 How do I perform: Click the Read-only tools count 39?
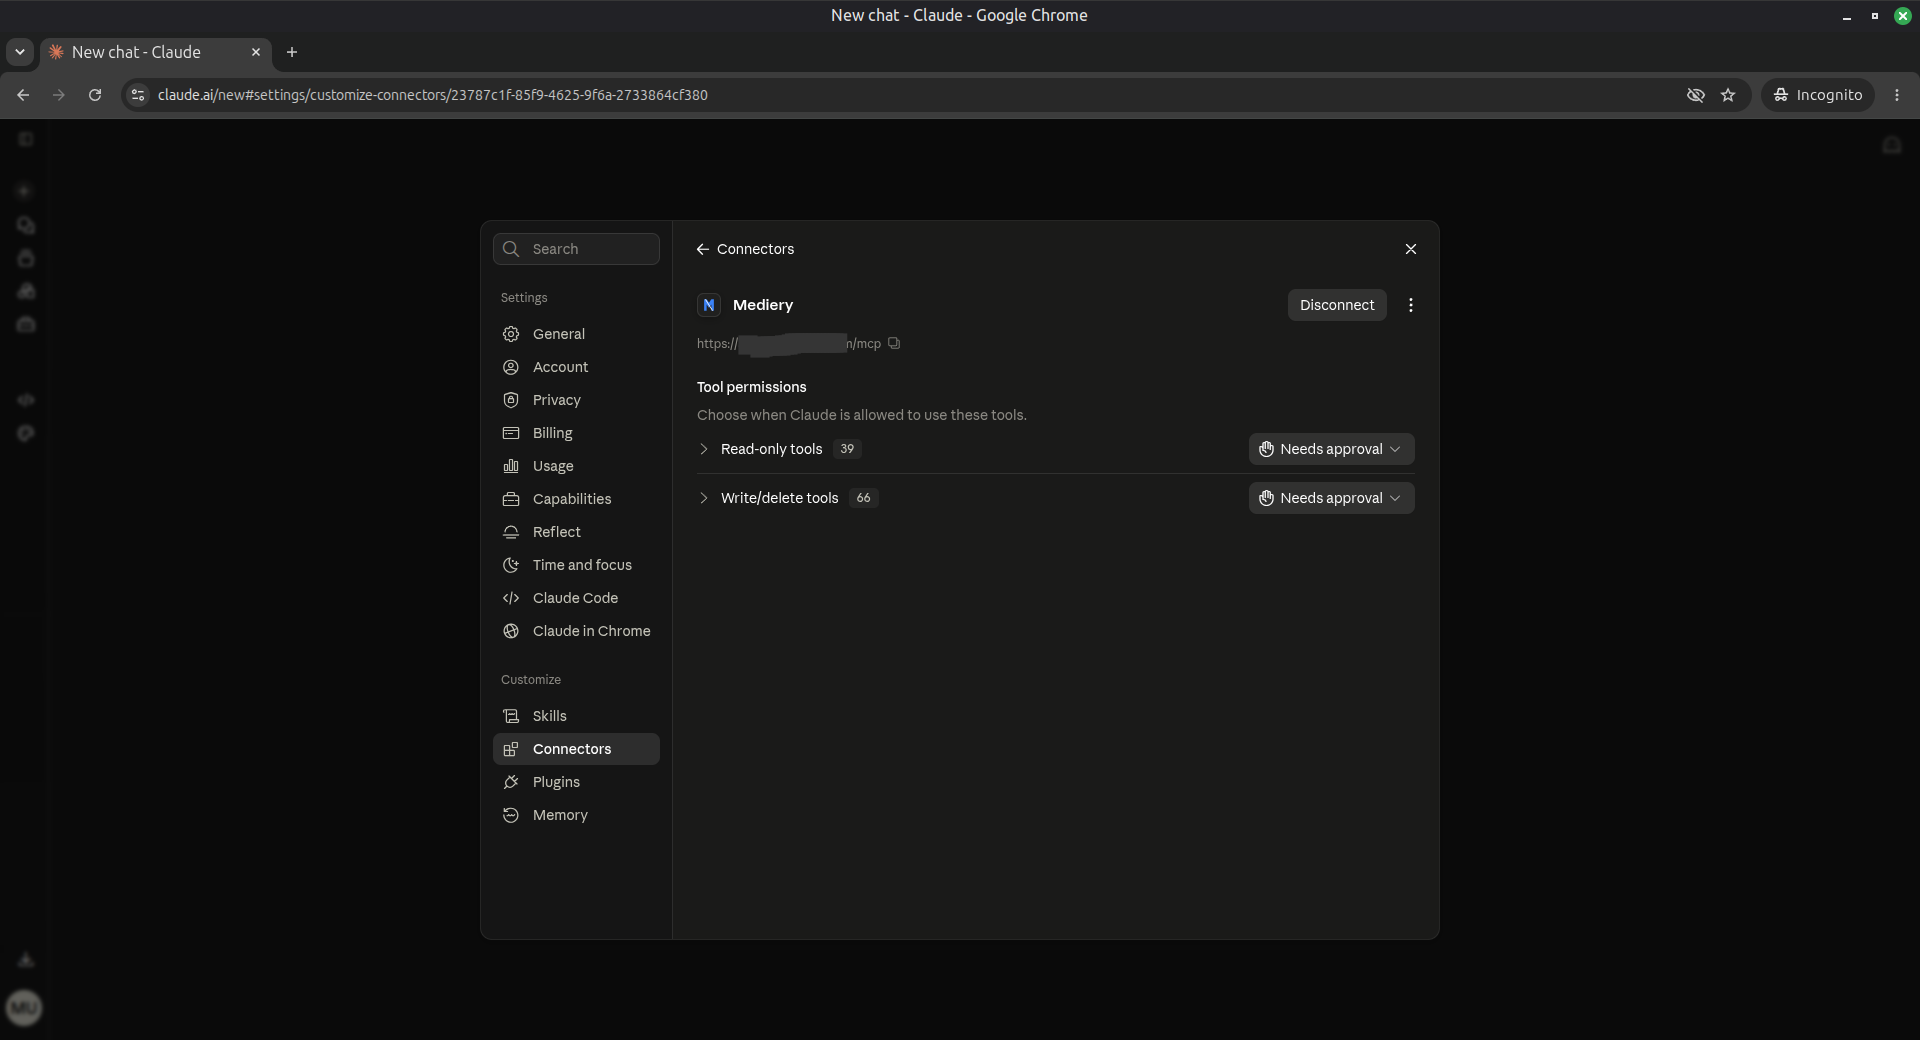(x=847, y=449)
